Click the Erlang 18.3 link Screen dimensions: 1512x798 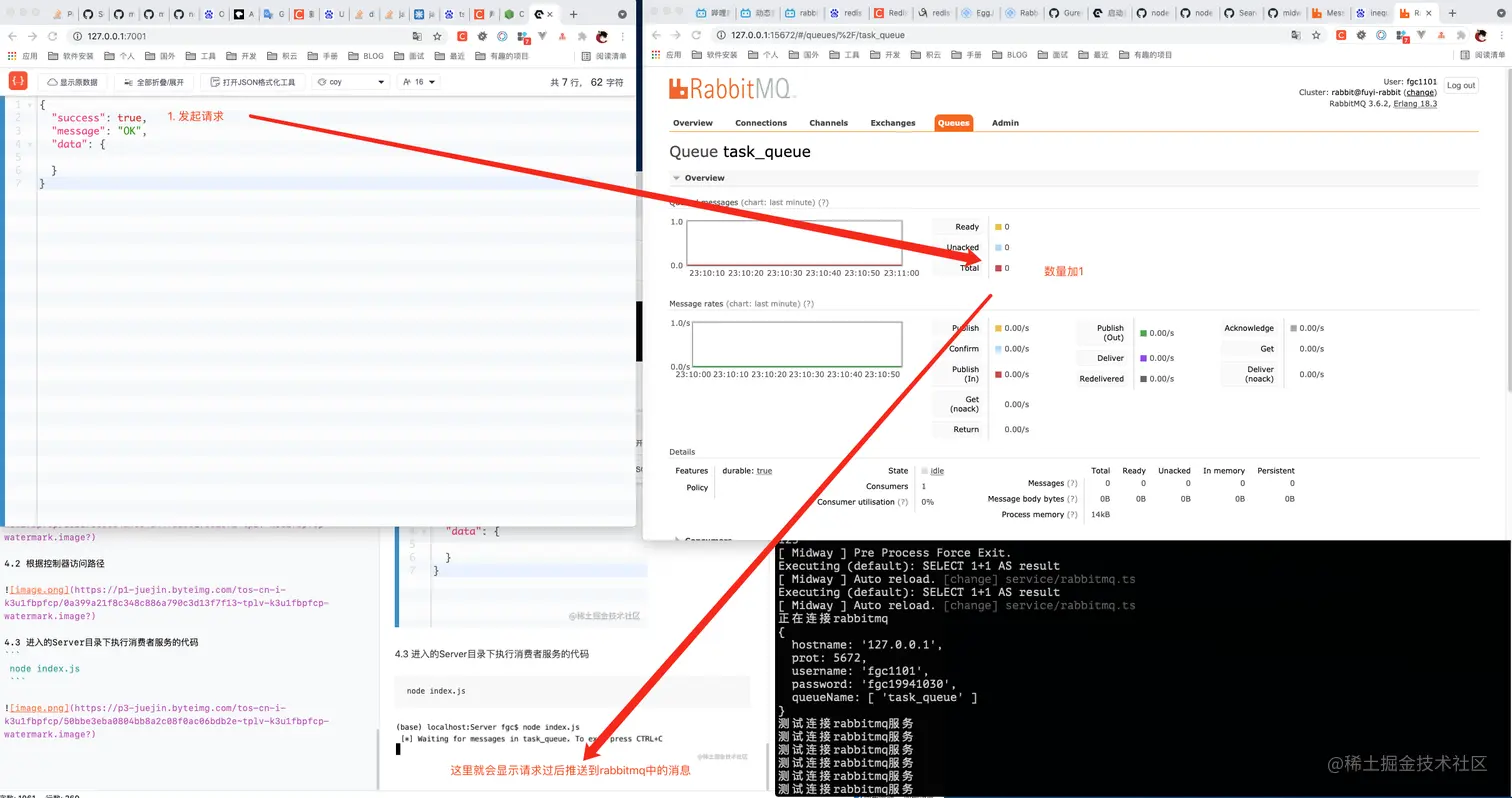tap(1415, 103)
